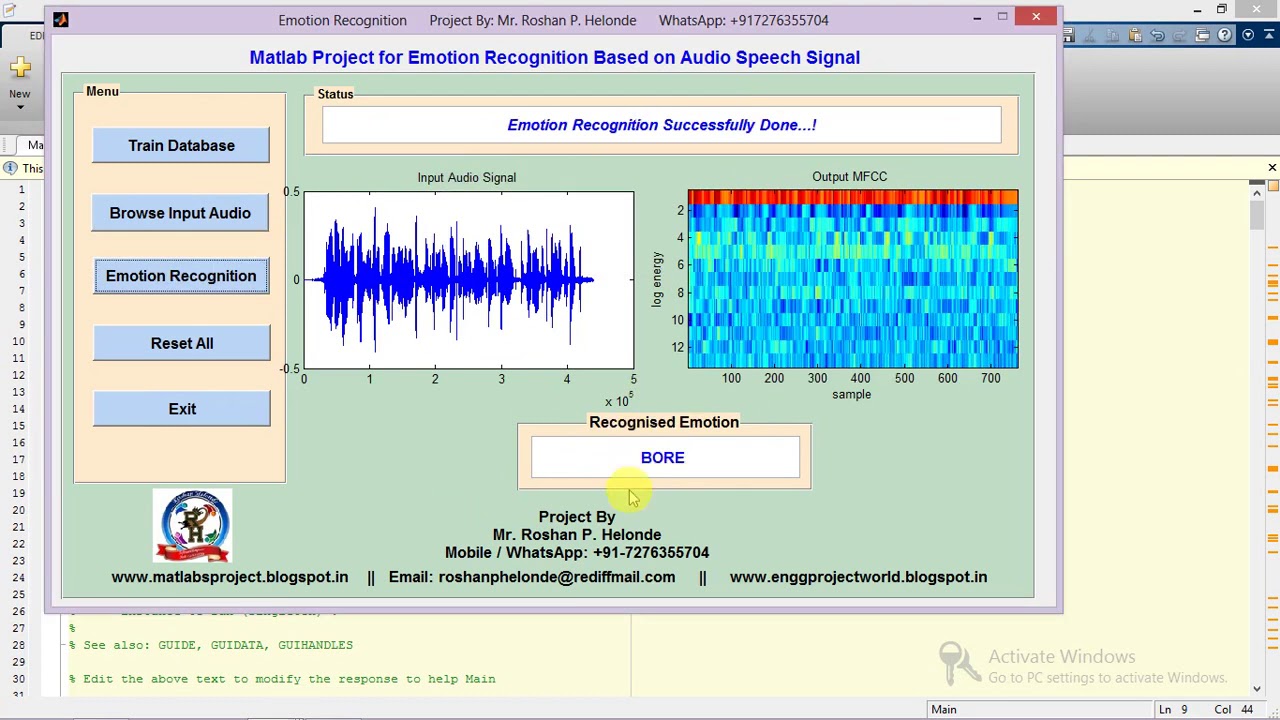Open the New dropdown arrow in editor
Image resolution: width=1280 pixels, height=720 pixels.
point(20,106)
